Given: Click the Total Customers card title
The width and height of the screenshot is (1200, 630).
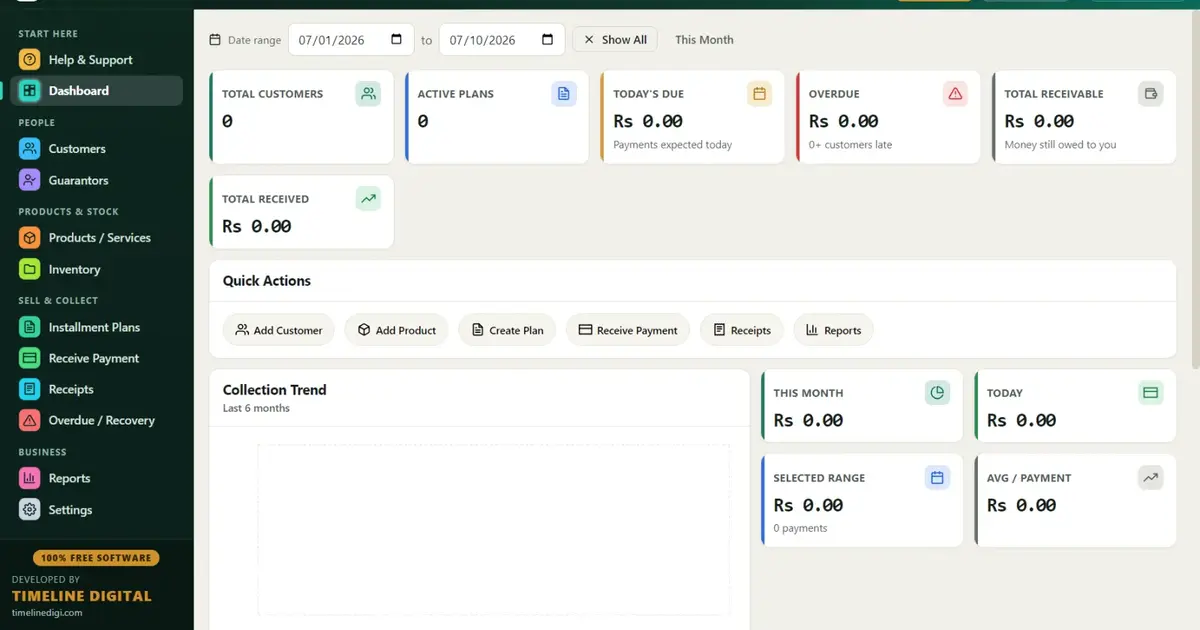Looking at the screenshot, I should pyautogui.click(x=273, y=94).
